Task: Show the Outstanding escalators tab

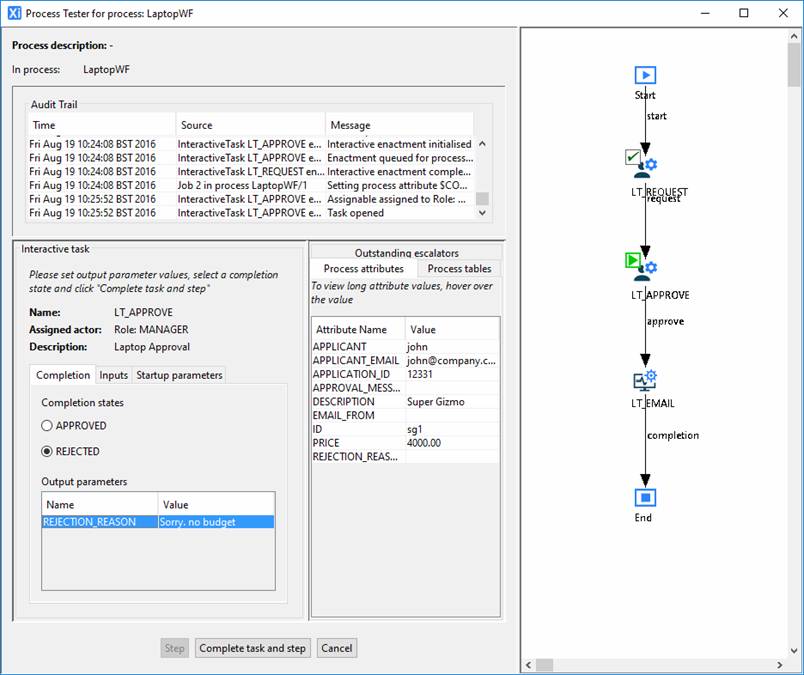Action: tap(405, 253)
